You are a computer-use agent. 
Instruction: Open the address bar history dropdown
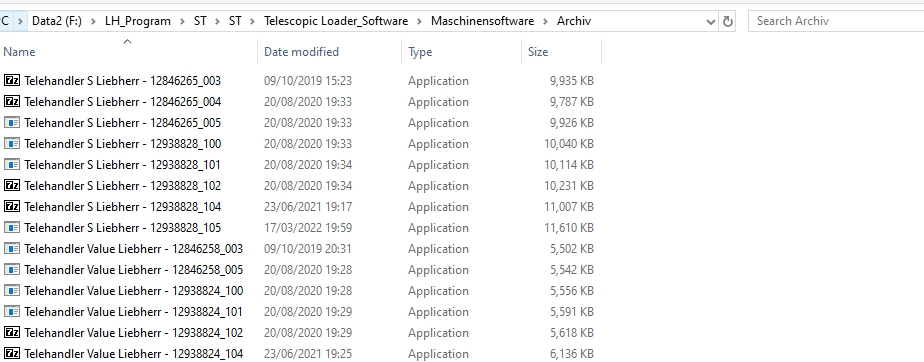point(711,21)
